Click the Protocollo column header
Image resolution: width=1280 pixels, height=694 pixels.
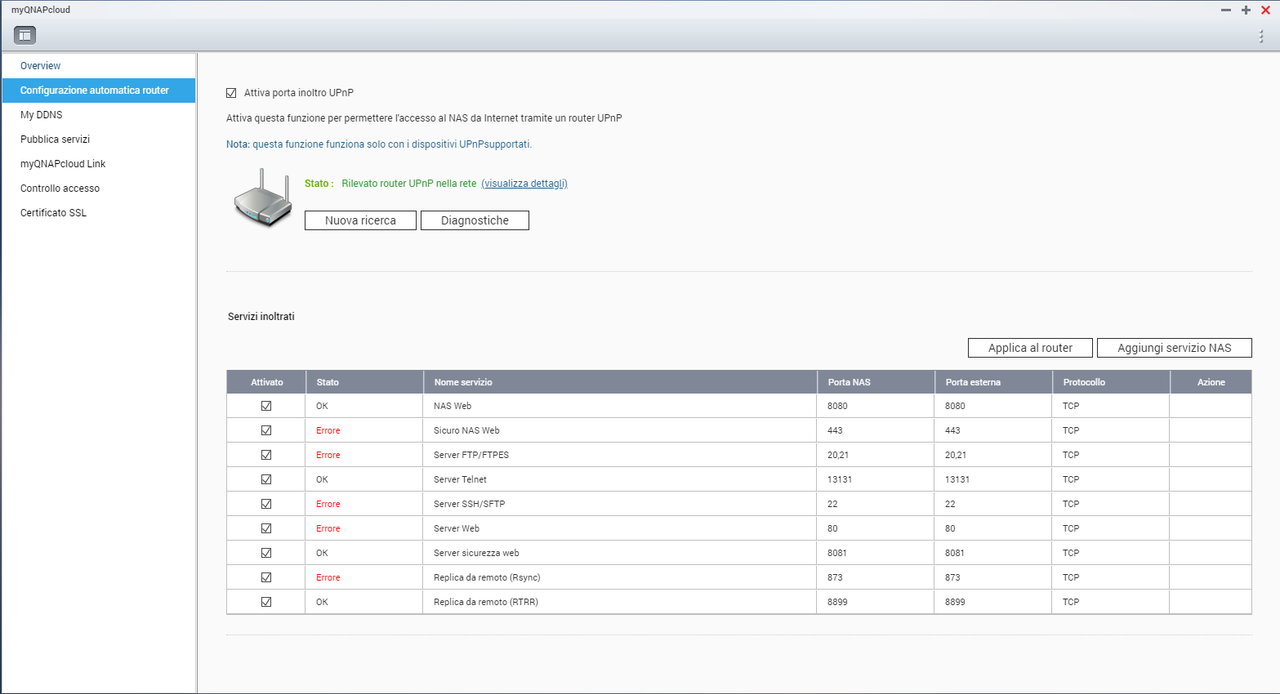pyautogui.click(x=1111, y=382)
